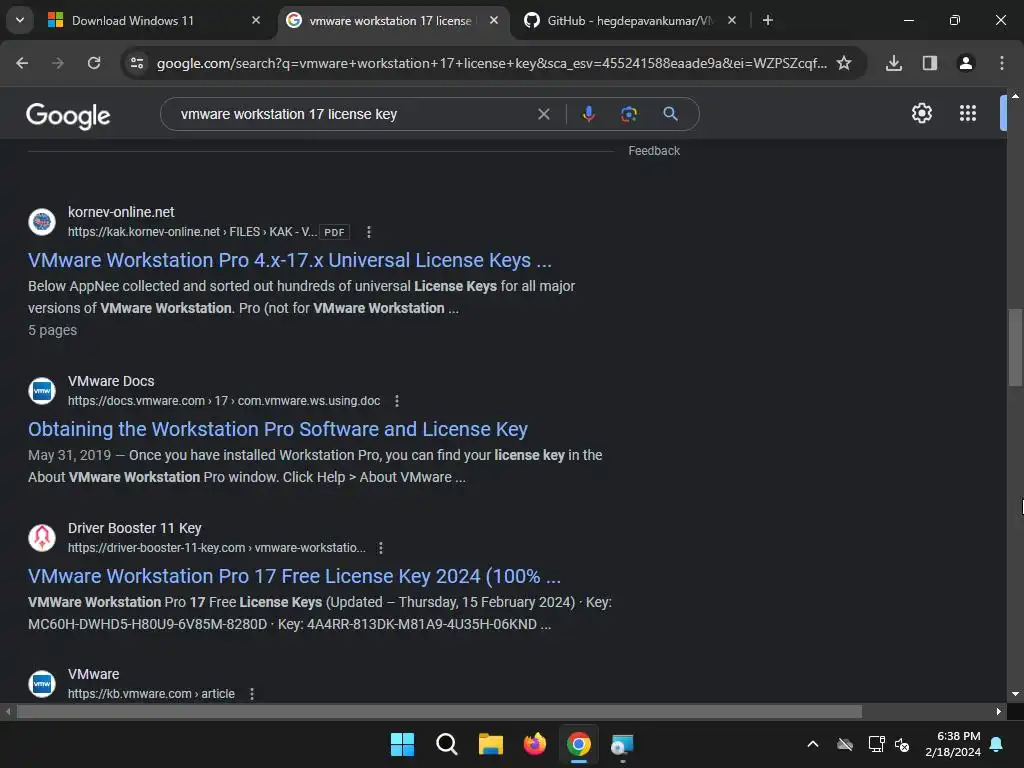Go back to the previous page
This screenshot has height=768, width=1024.
22,63
